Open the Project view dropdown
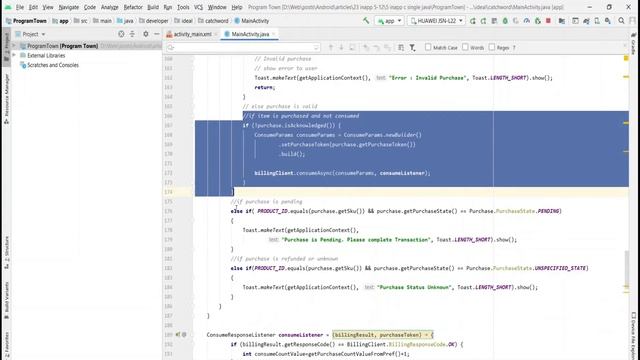The height and width of the screenshot is (360, 640). click(x=30, y=34)
